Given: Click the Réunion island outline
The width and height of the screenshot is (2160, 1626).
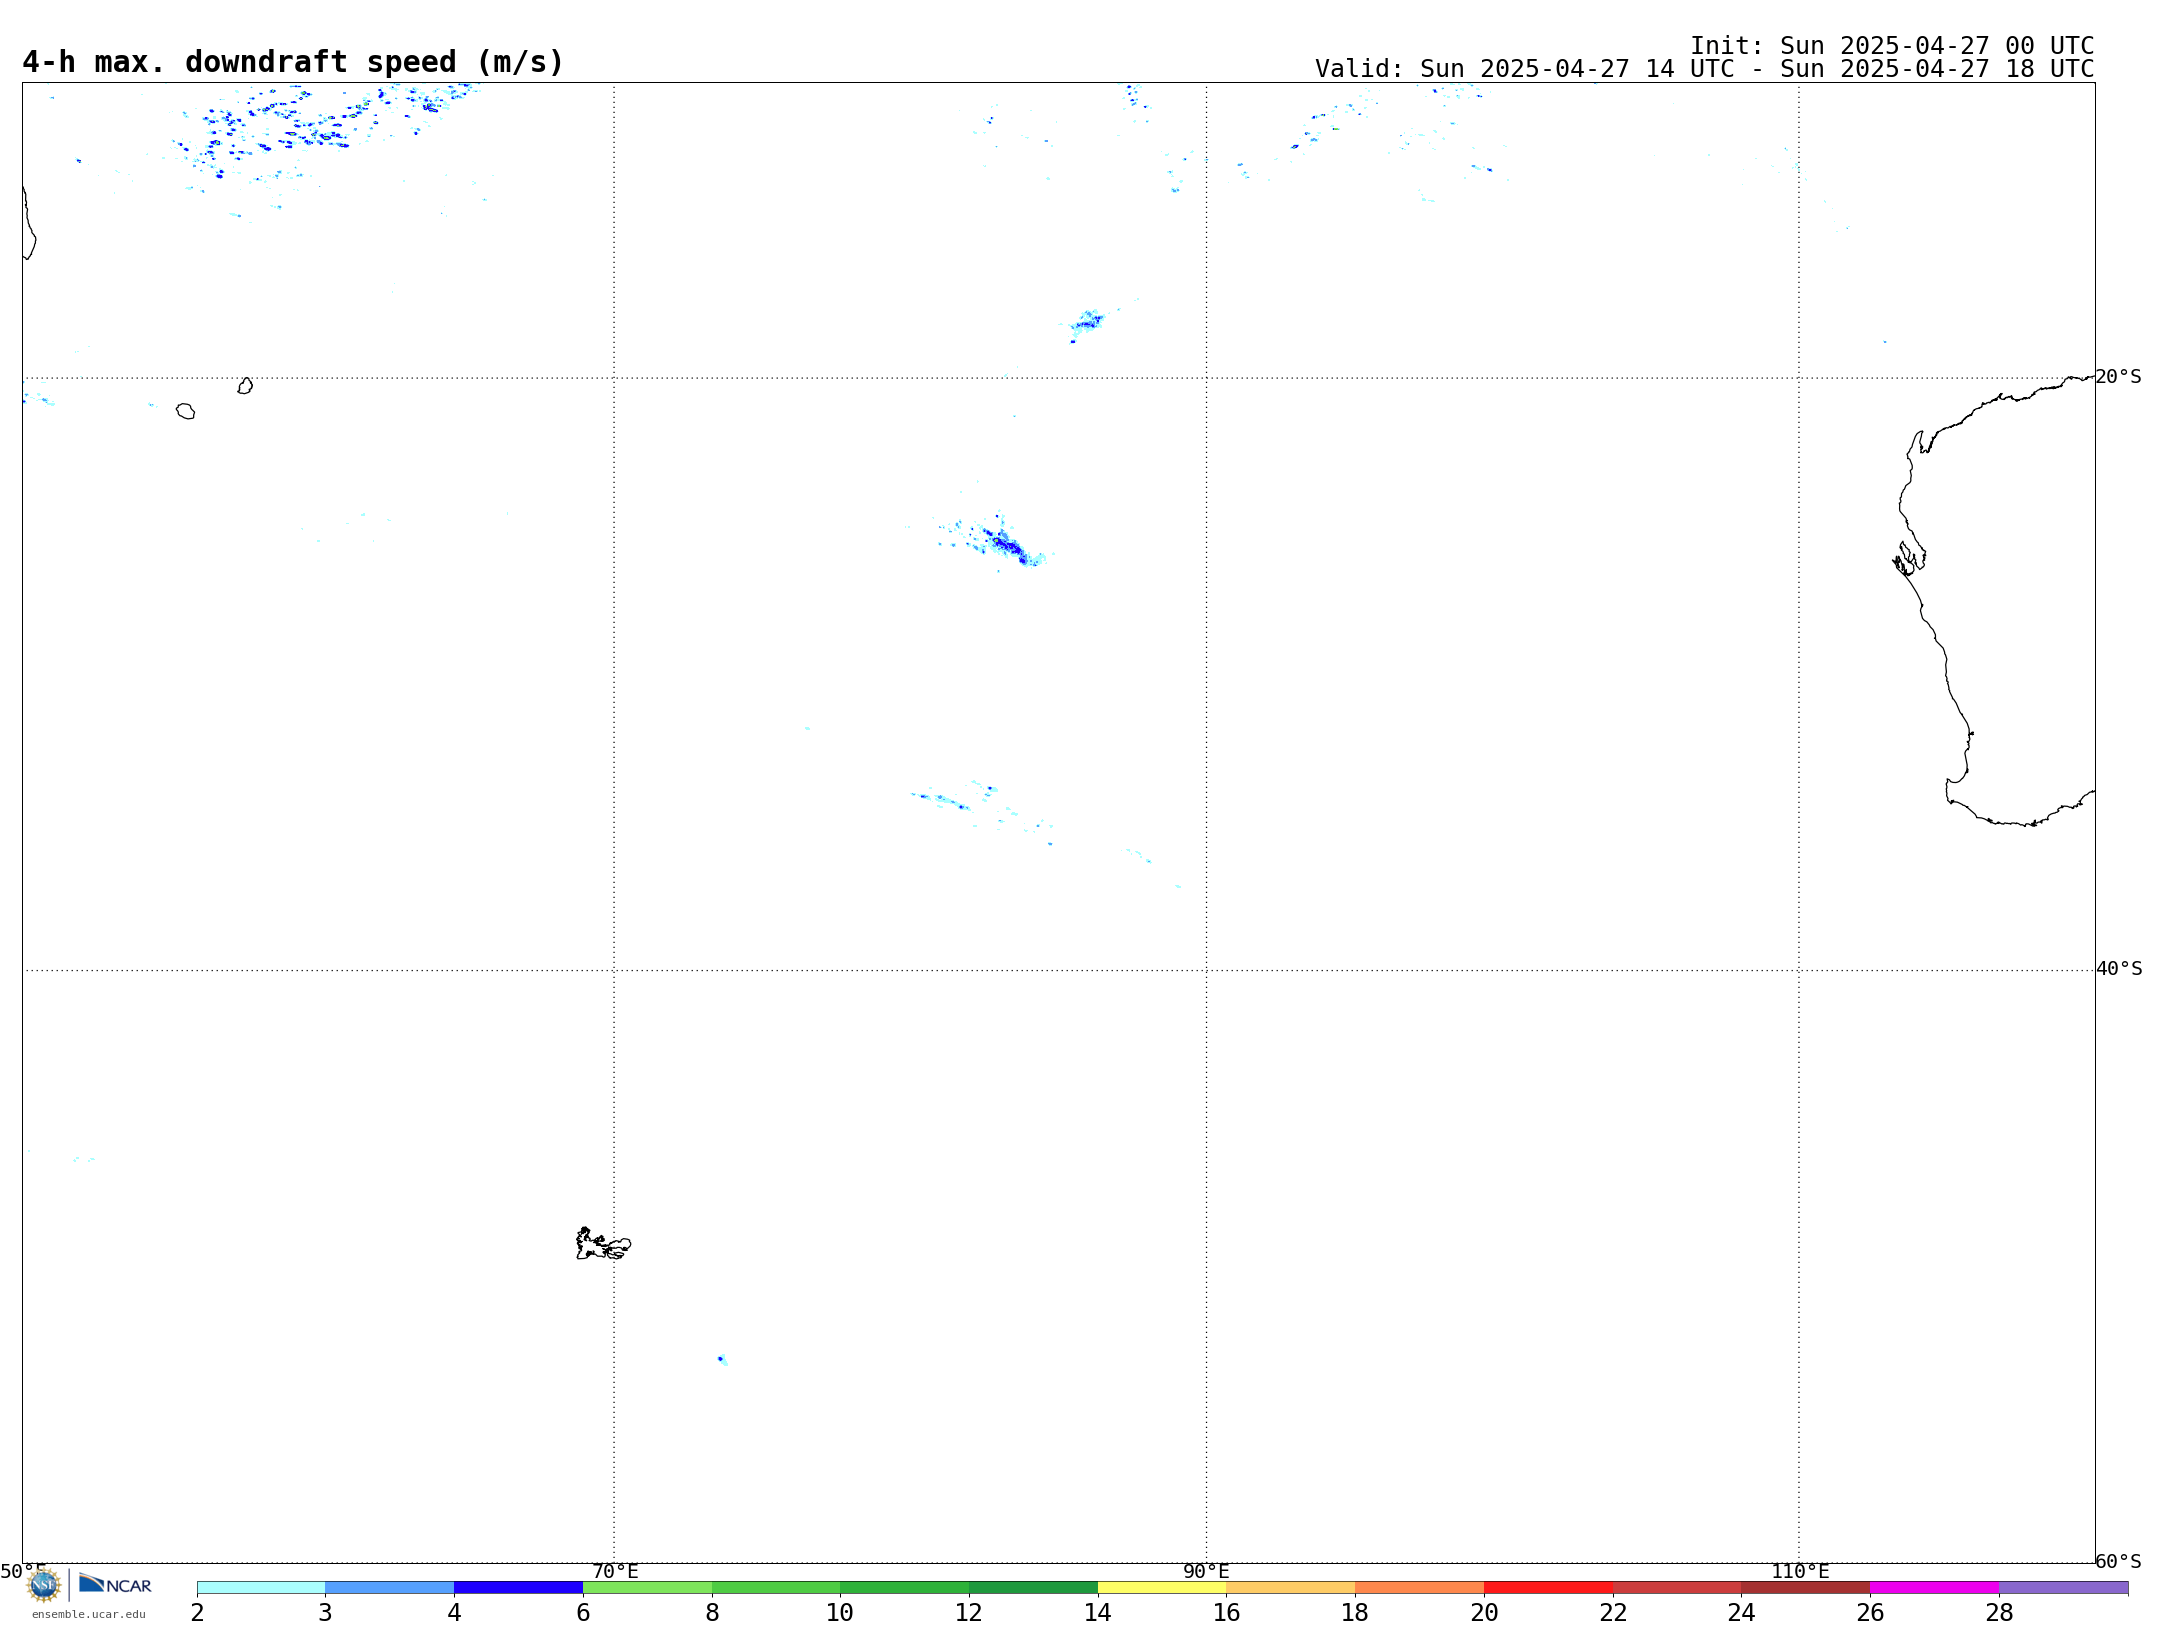Looking at the screenshot, I should pyautogui.click(x=185, y=411).
